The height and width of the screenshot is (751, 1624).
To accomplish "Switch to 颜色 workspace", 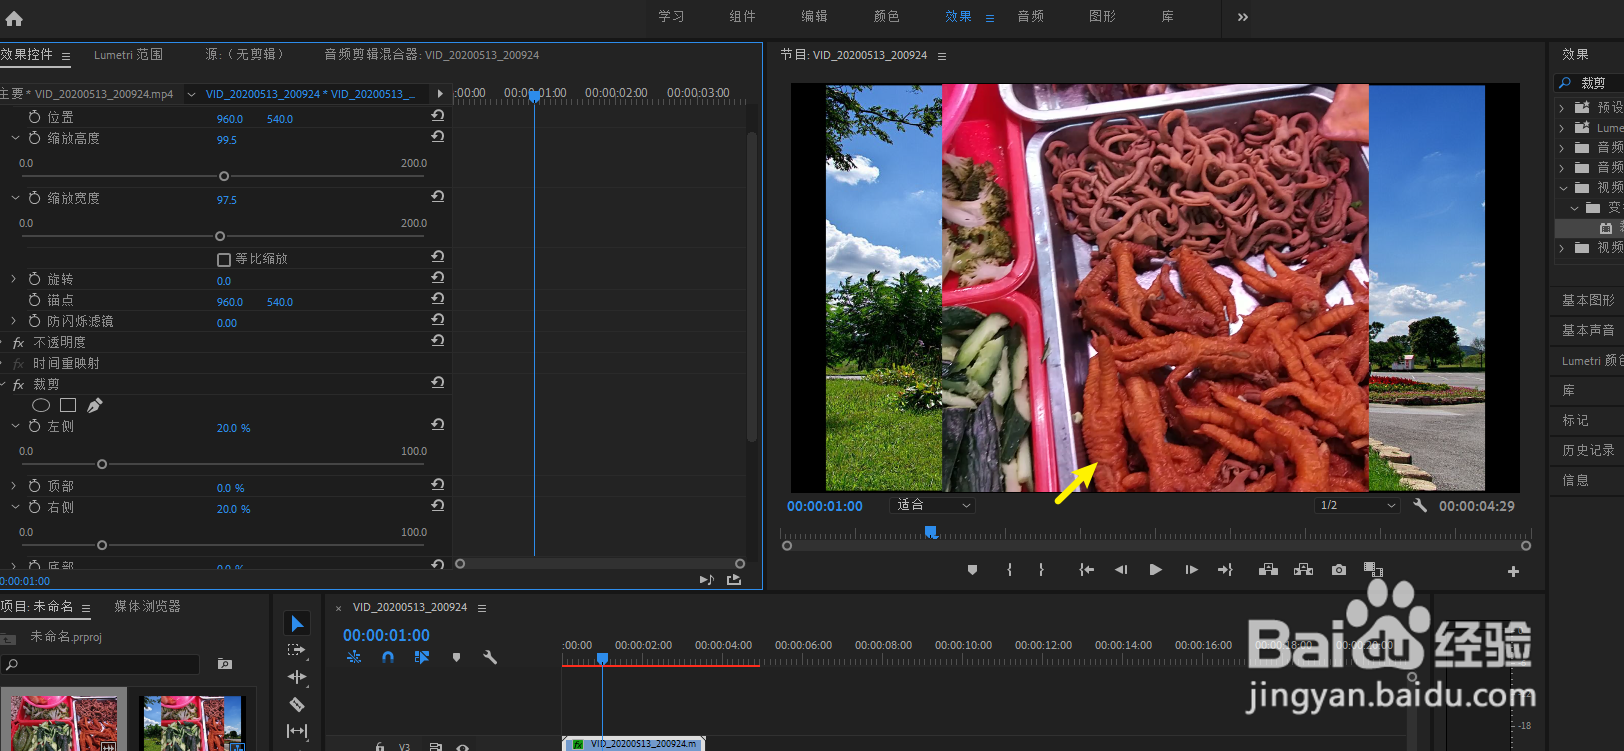I will (x=887, y=16).
